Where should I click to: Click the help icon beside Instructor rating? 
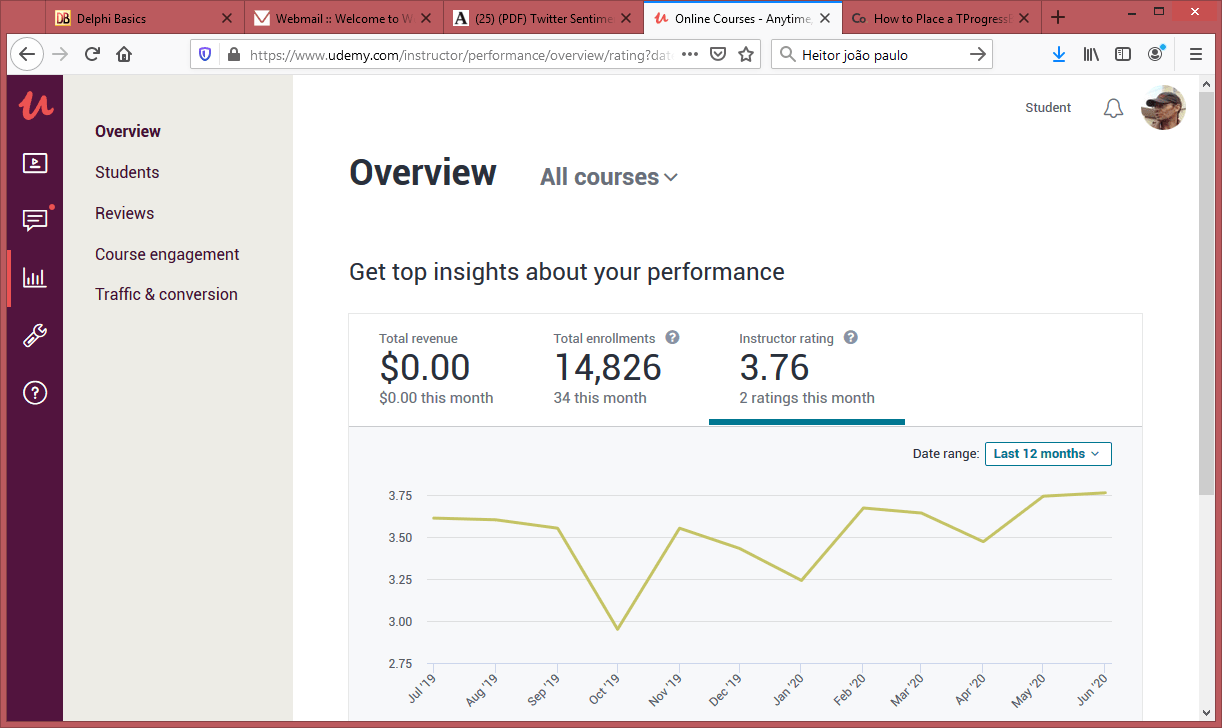pyautogui.click(x=851, y=338)
